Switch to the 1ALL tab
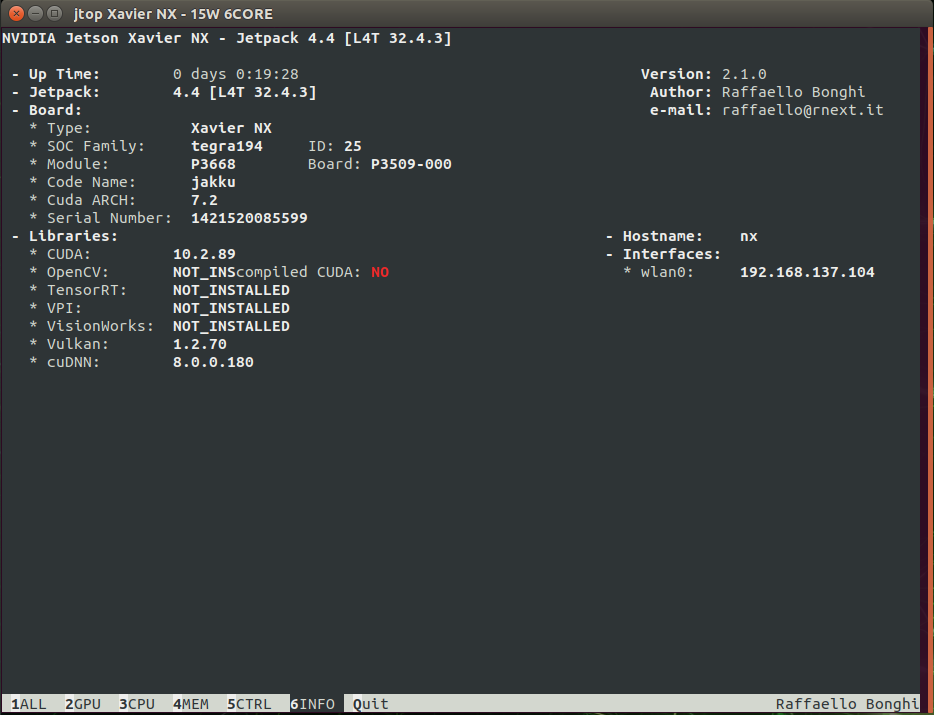This screenshot has width=934, height=715. (29, 704)
